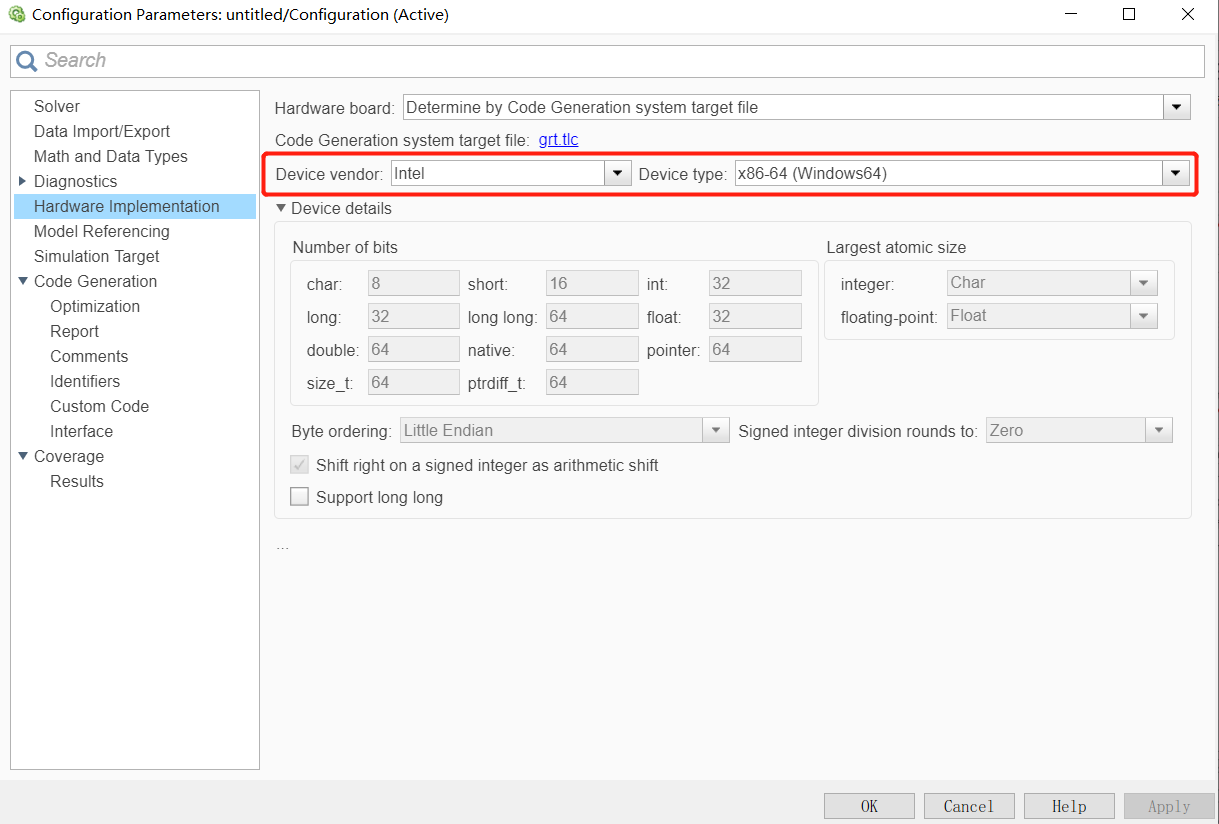The image size is (1219, 824).
Task: Open Signed integer division rounds to dropdown
Action: tap(1159, 431)
